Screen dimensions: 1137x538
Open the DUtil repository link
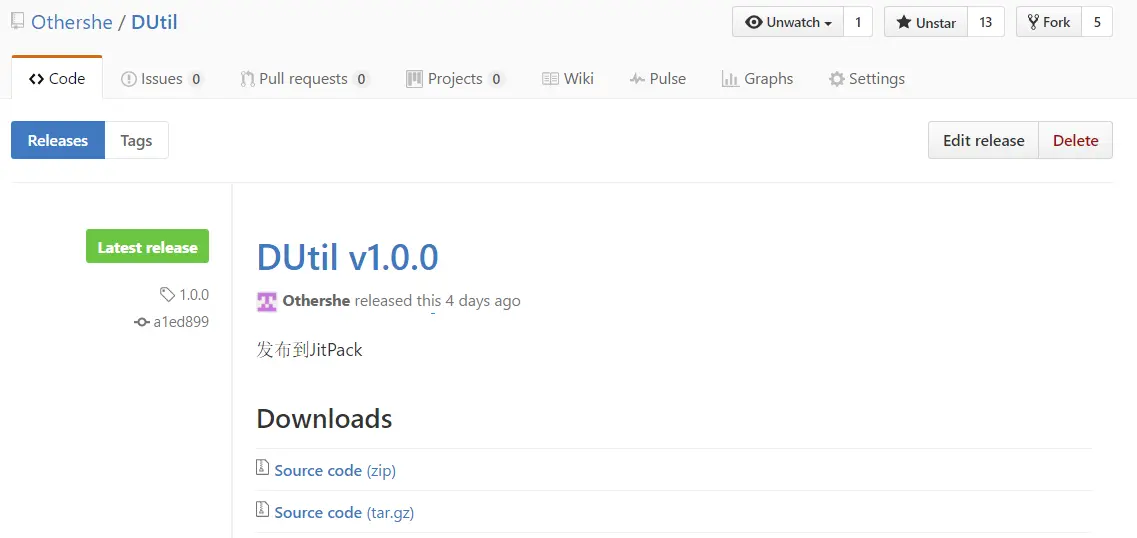click(154, 22)
